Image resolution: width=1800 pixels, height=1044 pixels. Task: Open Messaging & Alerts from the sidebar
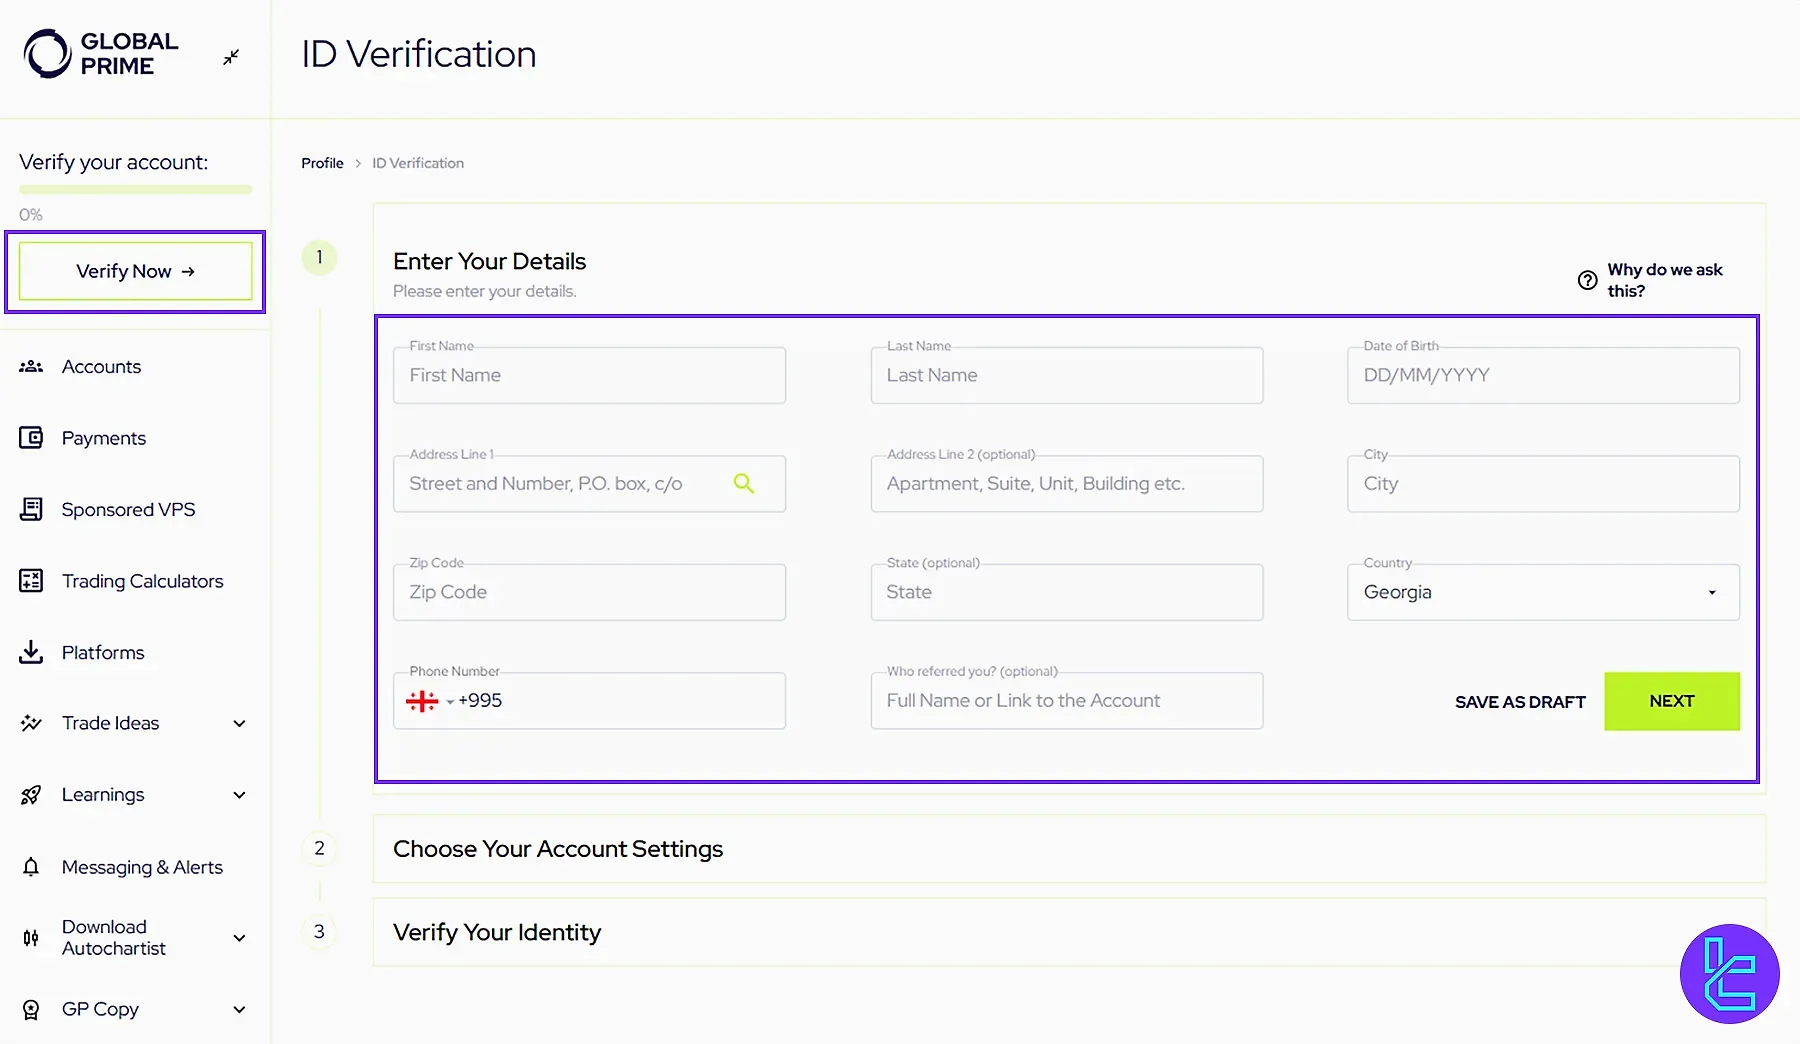[31, 867]
